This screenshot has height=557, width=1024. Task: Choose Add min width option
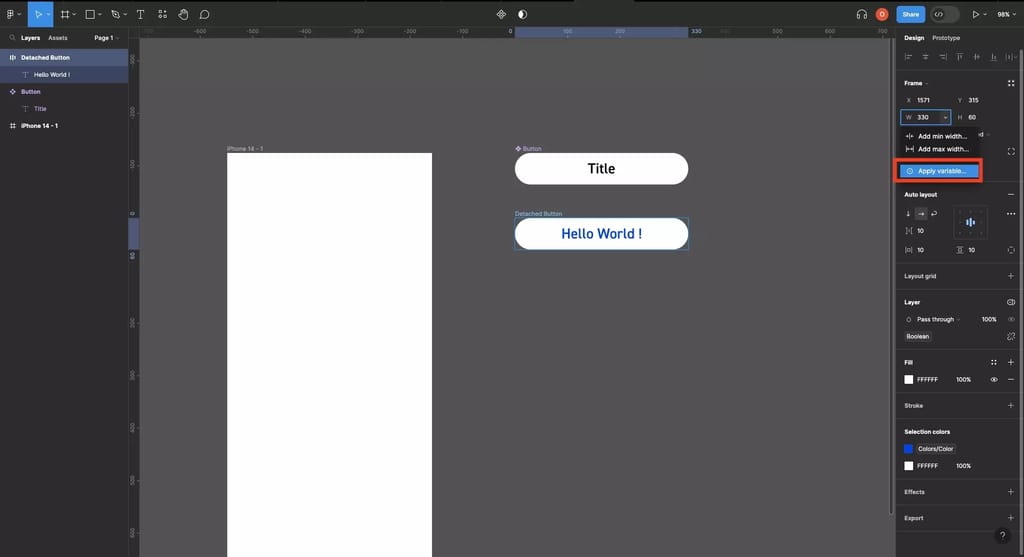tap(937, 136)
